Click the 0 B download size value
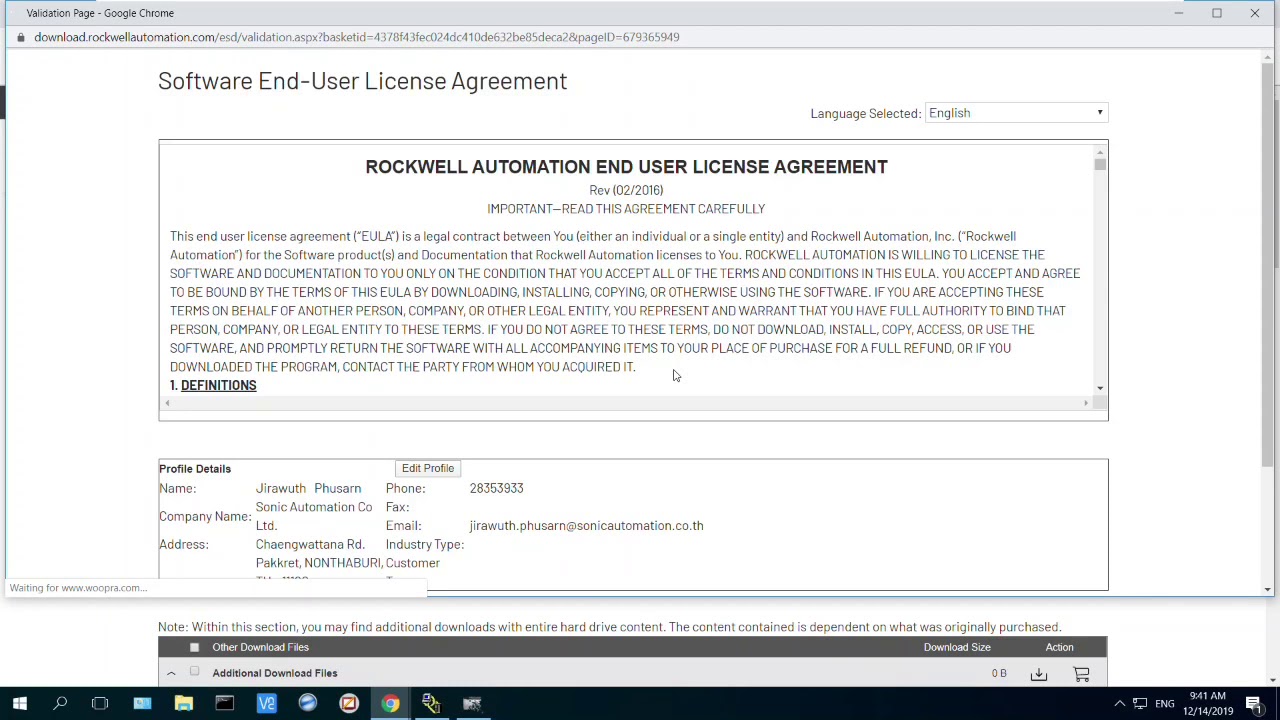Screen dimensions: 1280x720 (999, 673)
